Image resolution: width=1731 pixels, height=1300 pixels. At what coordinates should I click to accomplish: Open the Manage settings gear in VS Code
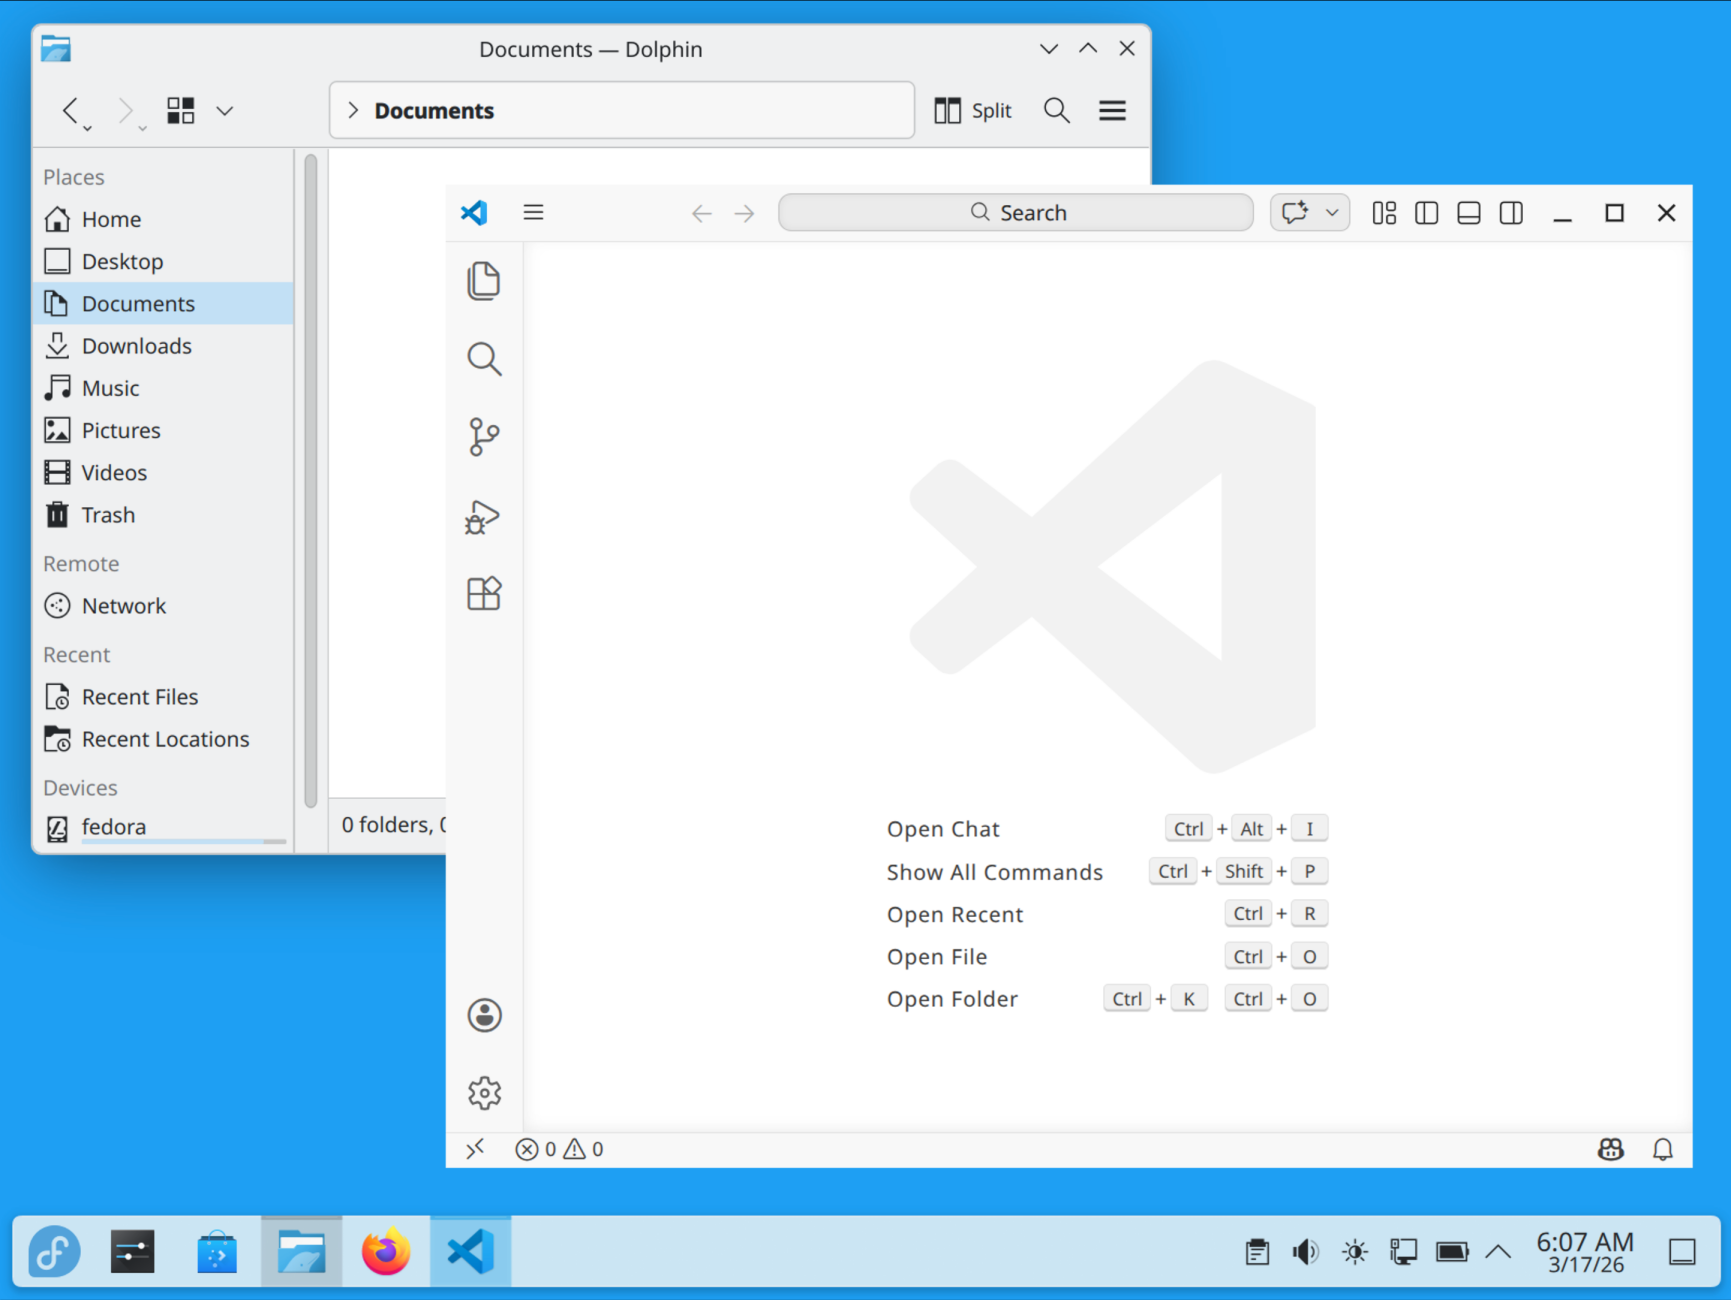pos(483,1092)
